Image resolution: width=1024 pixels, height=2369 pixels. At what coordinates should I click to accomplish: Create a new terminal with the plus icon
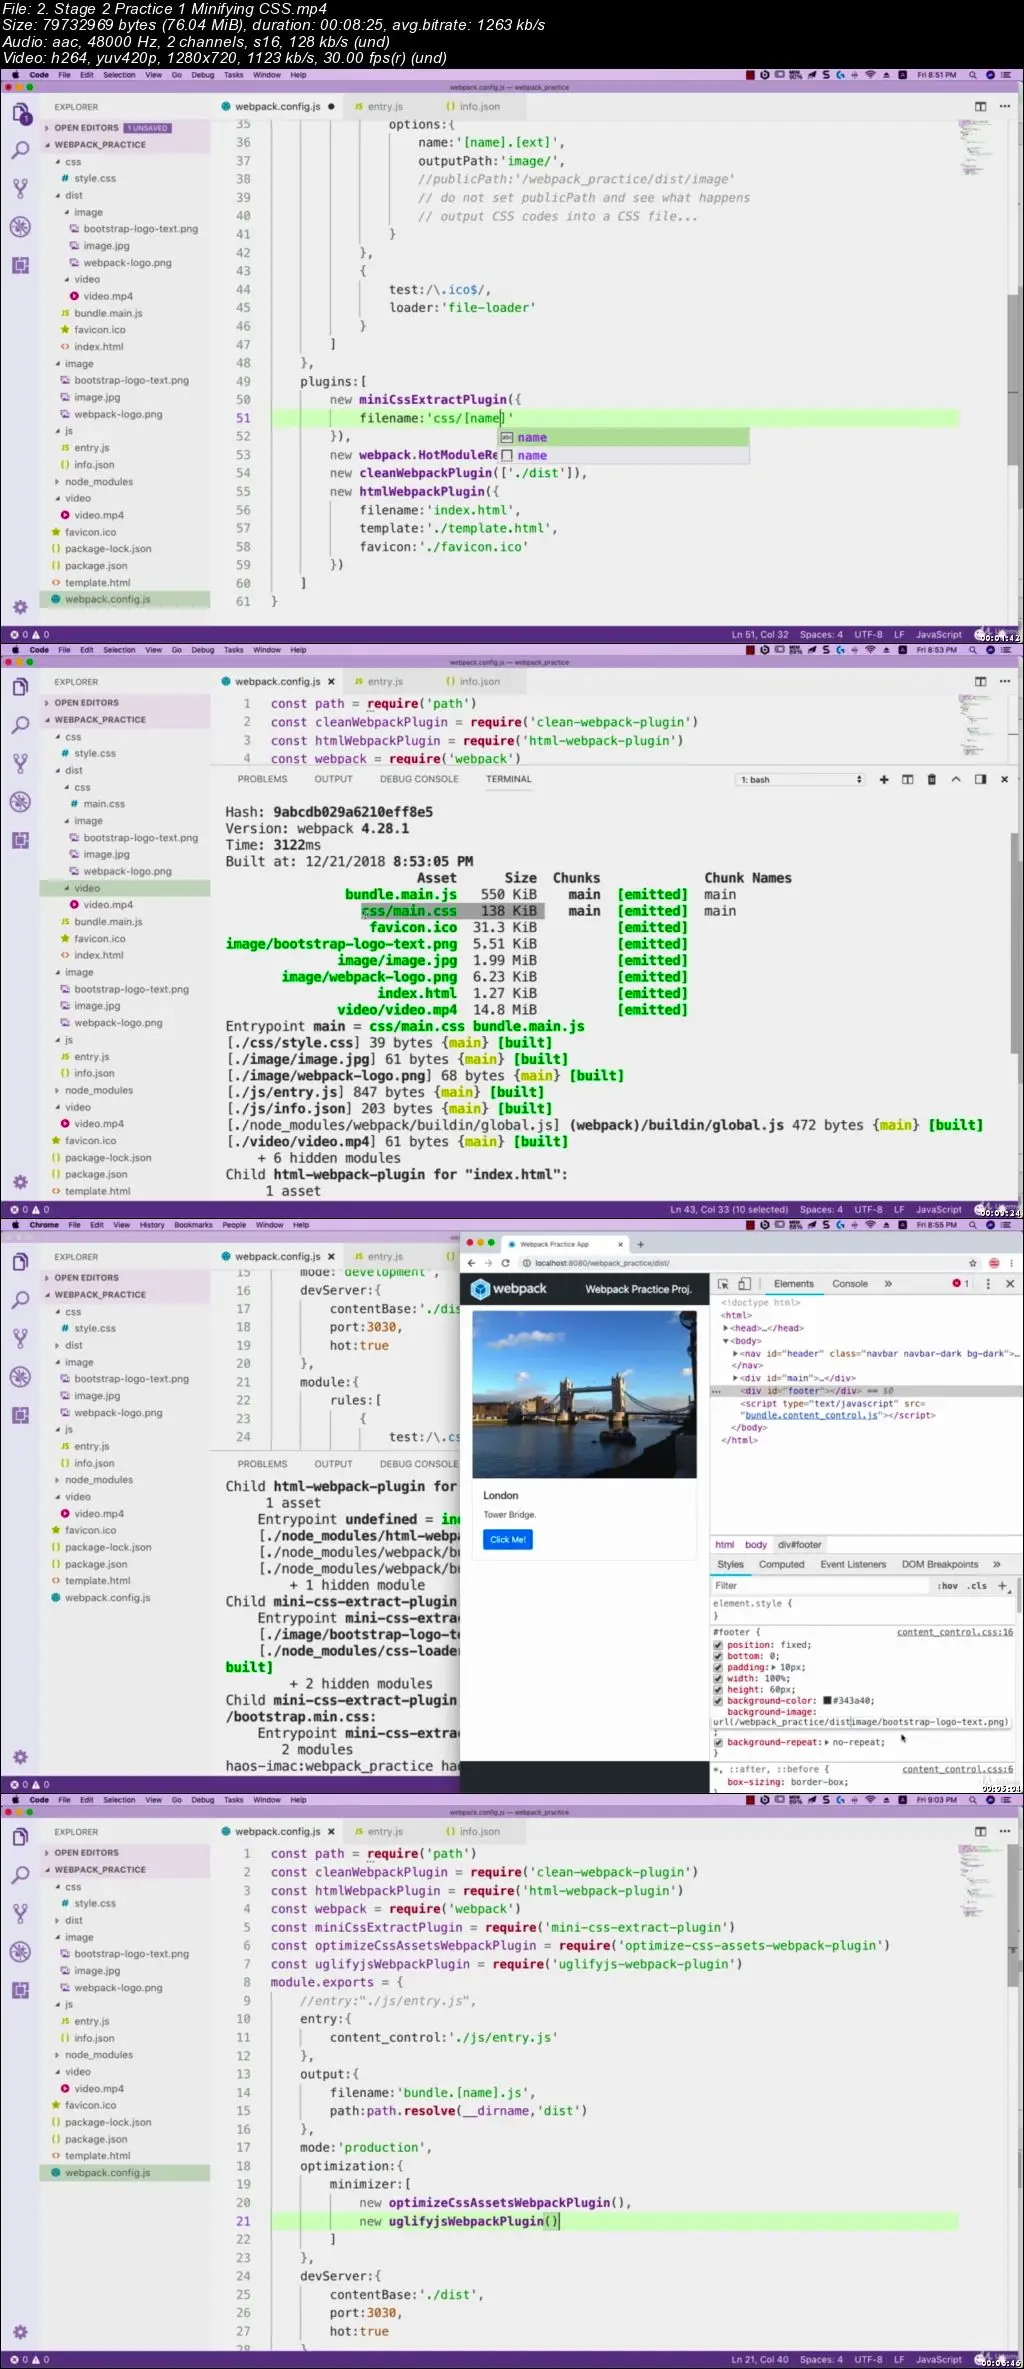884,779
